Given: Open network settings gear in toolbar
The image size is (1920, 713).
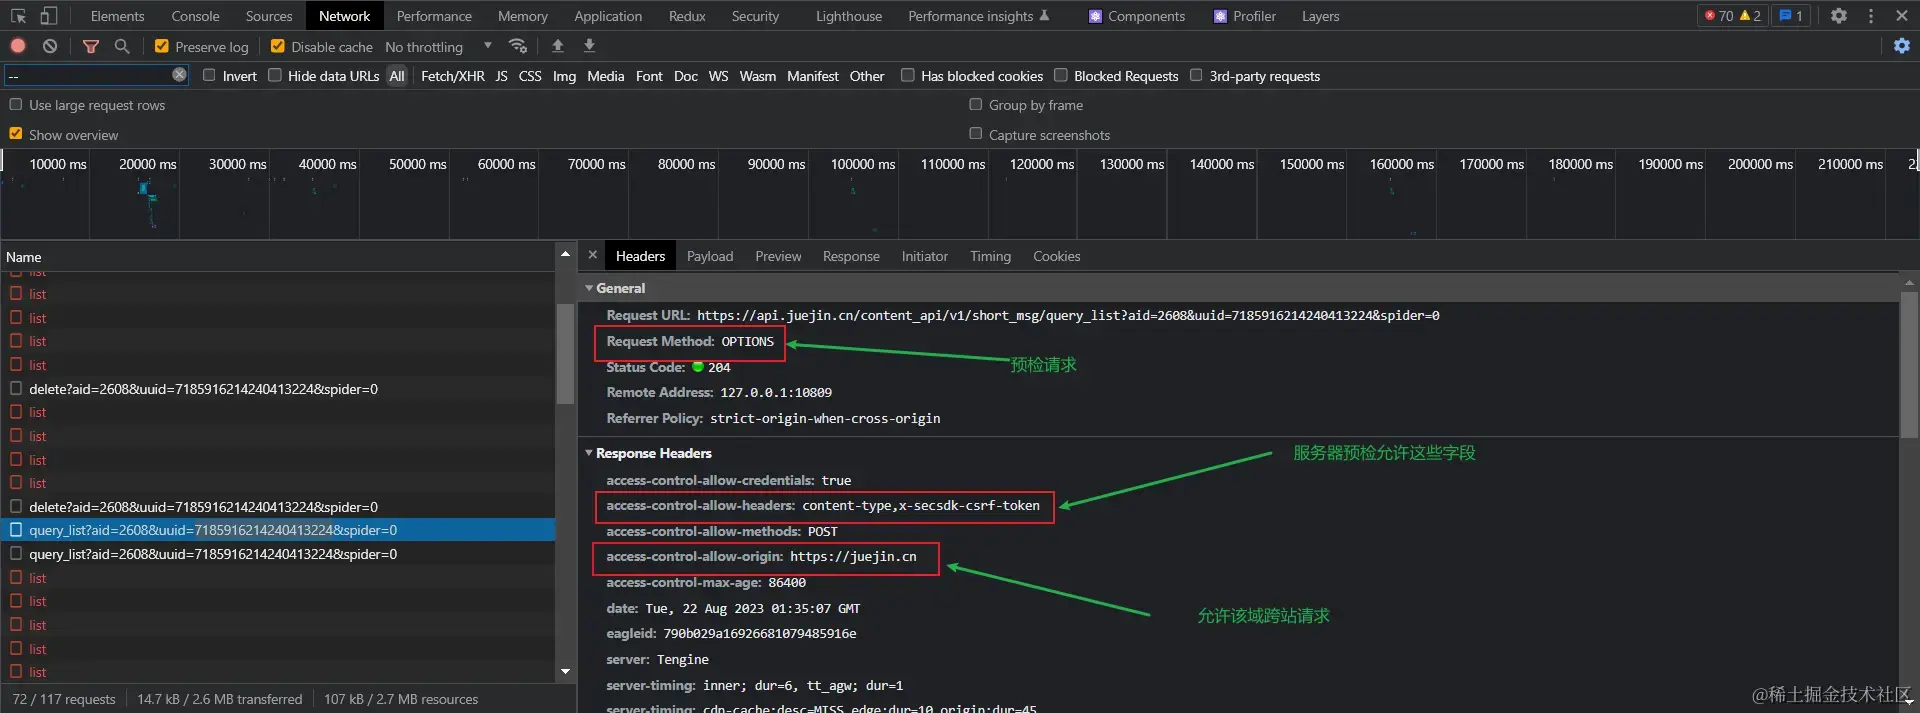Looking at the screenshot, I should (x=1901, y=46).
